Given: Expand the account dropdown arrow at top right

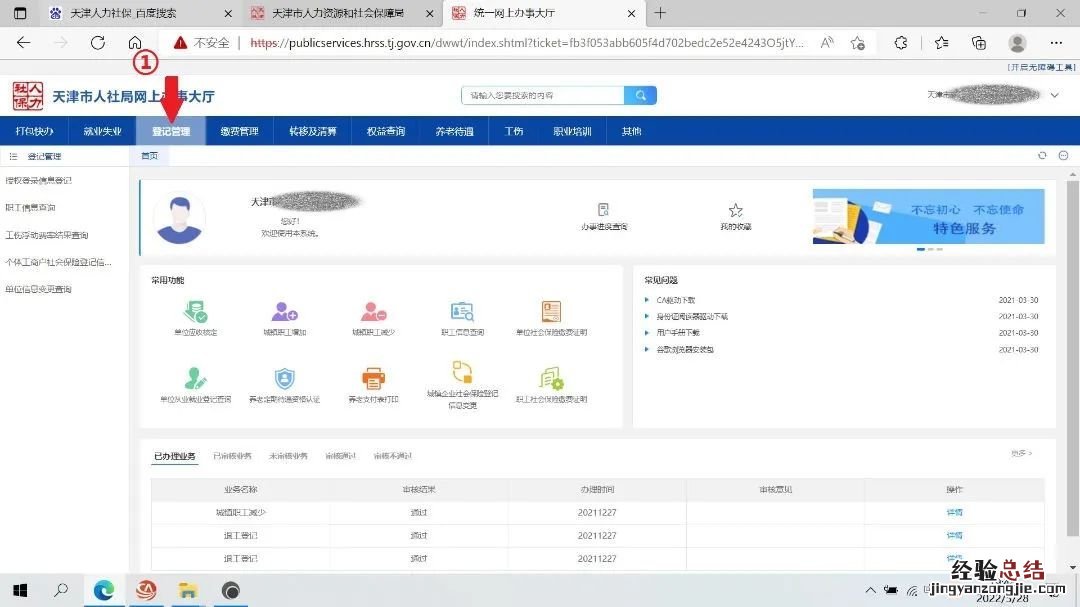Looking at the screenshot, I should [x=1054, y=96].
